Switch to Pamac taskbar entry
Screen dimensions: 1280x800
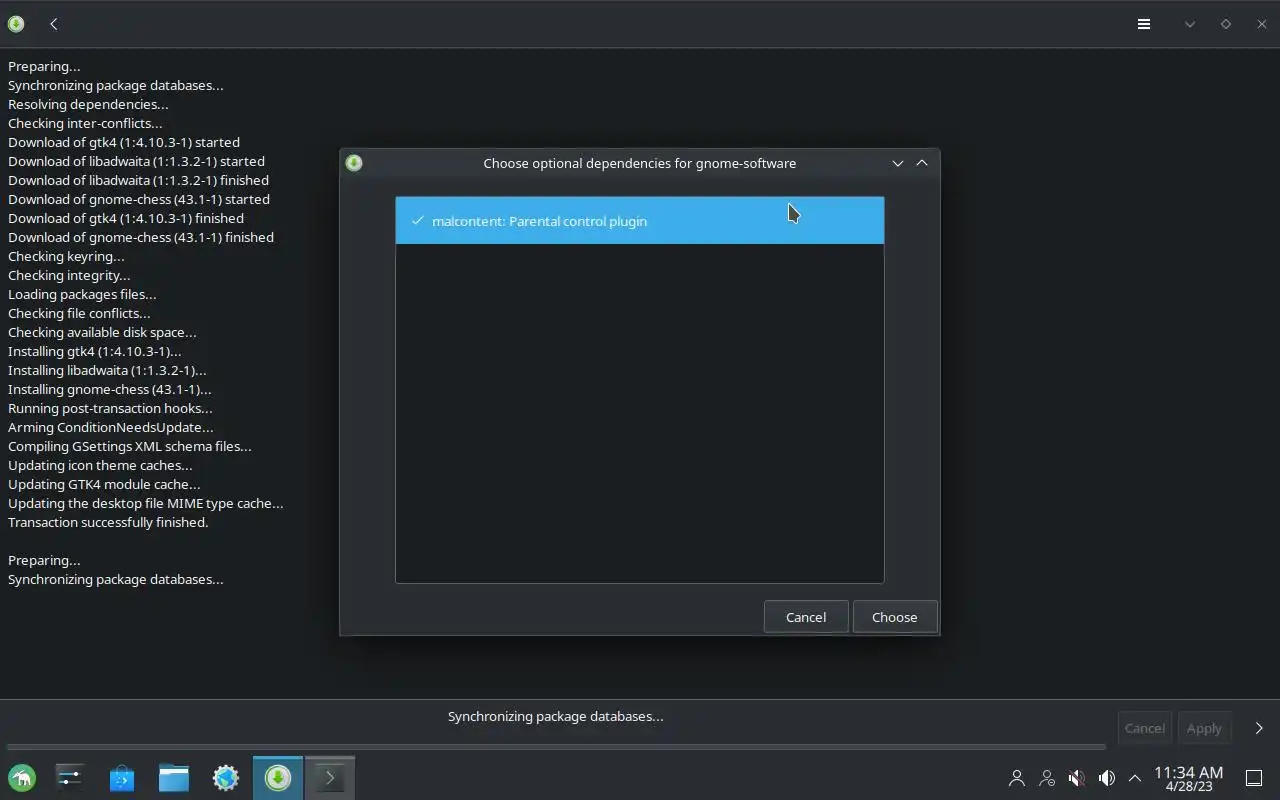click(x=278, y=778)
